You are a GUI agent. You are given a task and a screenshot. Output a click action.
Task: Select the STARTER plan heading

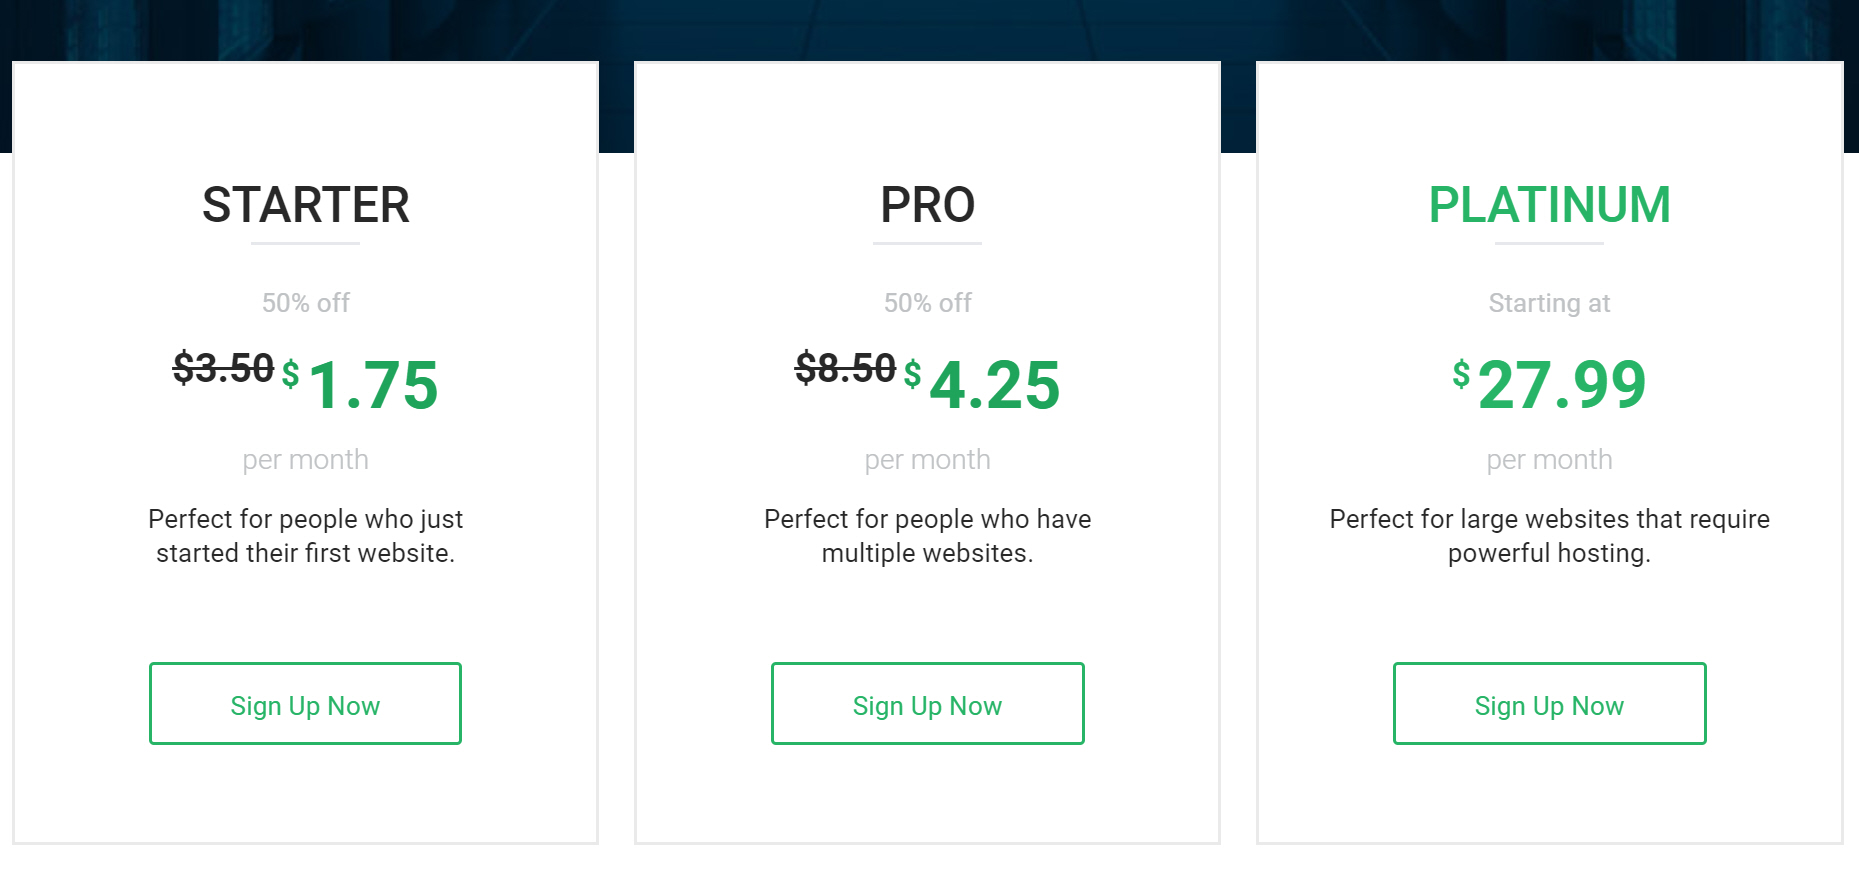[305, 206]
